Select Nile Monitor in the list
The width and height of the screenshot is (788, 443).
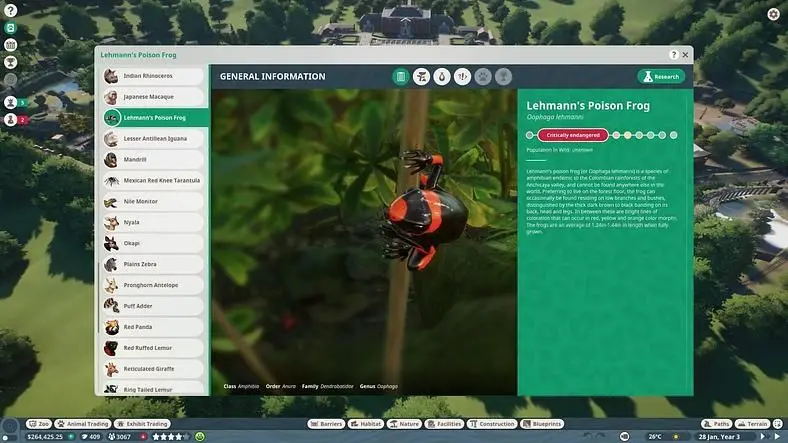153,201
